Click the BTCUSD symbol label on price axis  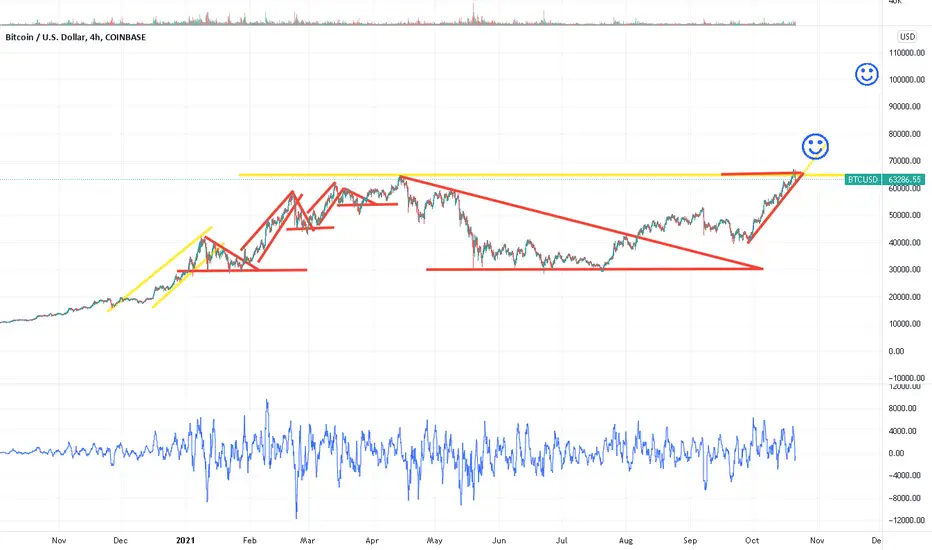862,179
